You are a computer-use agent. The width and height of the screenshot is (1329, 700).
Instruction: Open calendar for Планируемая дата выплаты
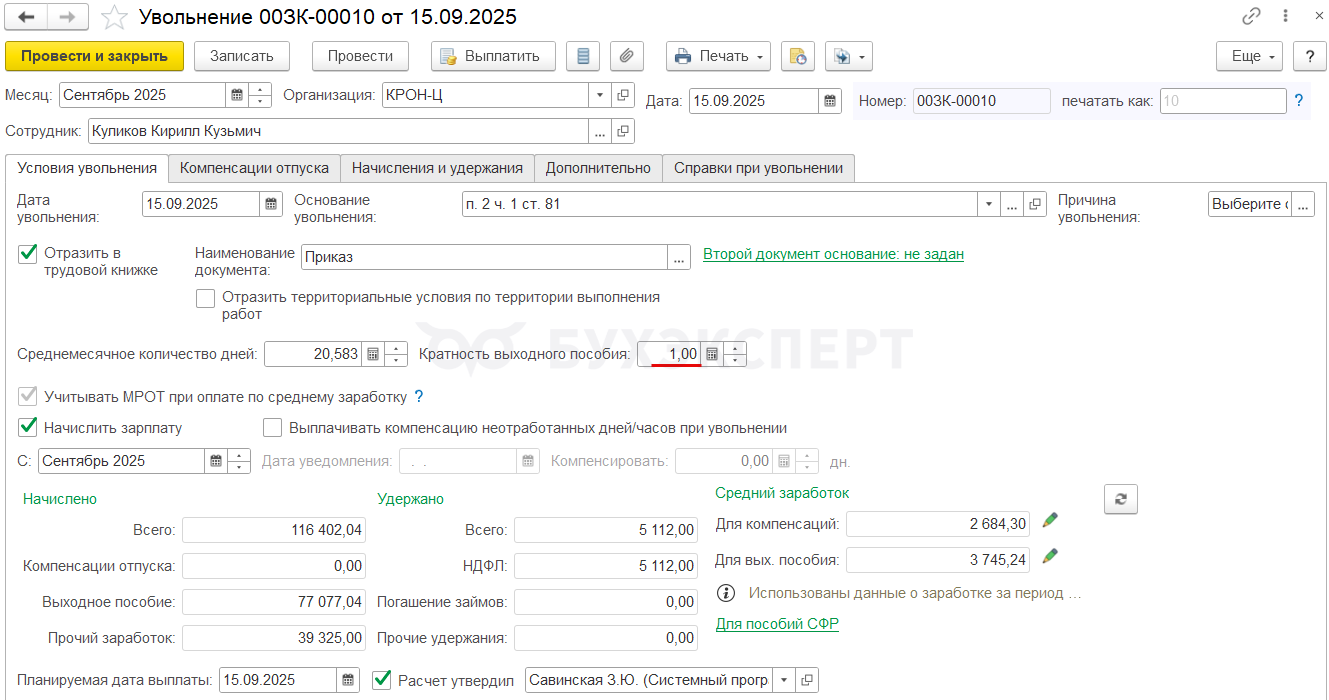[347, 680]
